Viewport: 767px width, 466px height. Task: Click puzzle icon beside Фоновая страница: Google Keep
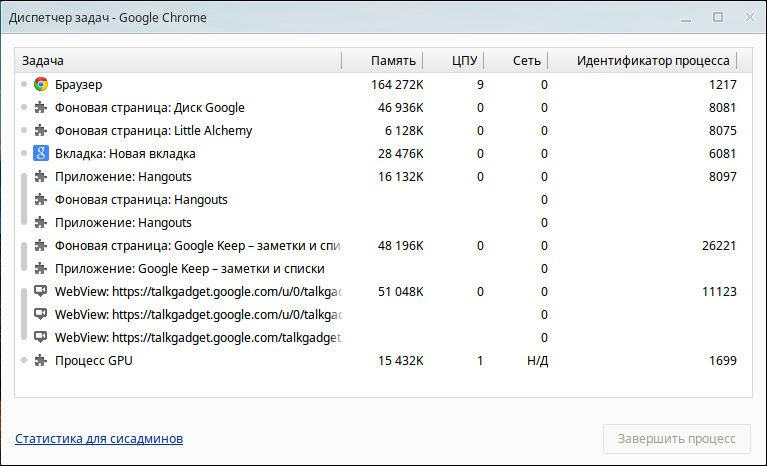pyautogui.click(x=41, y=245)
